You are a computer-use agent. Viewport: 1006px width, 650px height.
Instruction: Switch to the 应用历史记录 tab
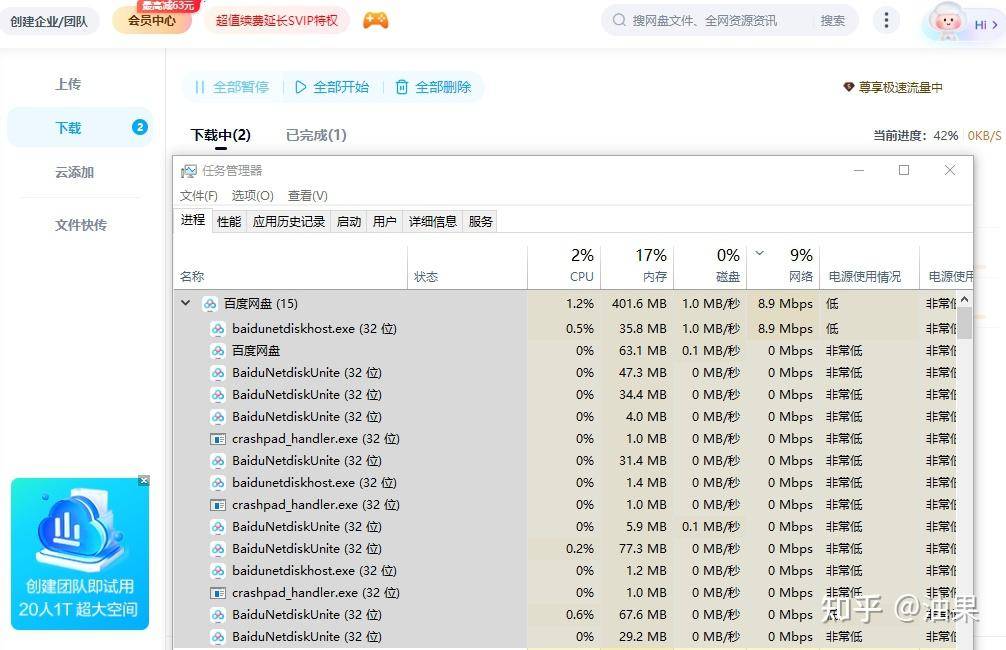pos(289,221)
